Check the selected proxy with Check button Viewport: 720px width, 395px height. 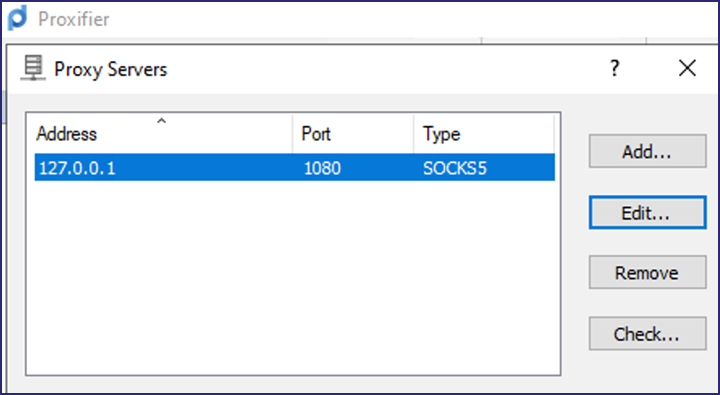647,333
